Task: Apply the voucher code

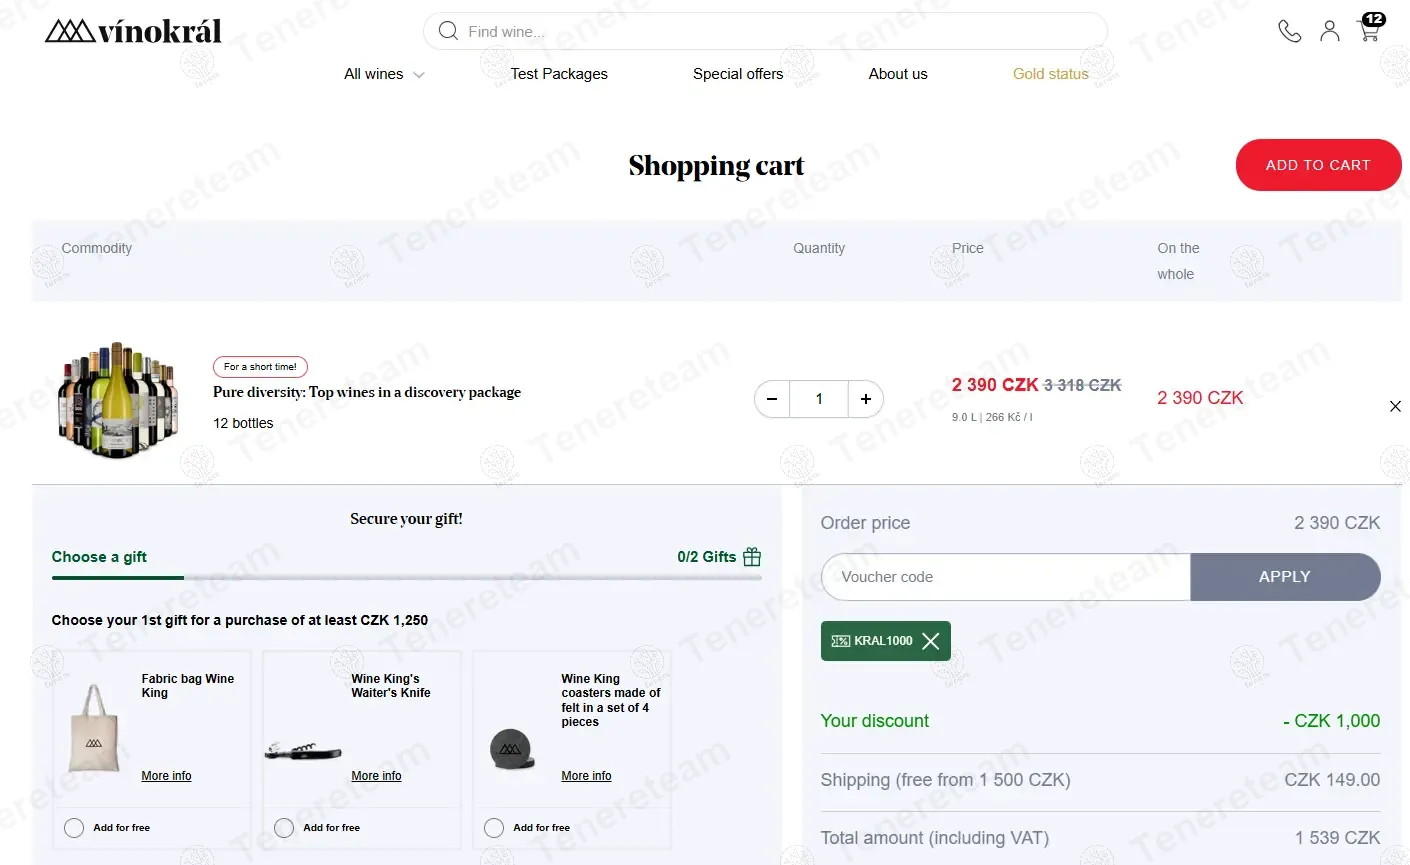Action: 1285,577
